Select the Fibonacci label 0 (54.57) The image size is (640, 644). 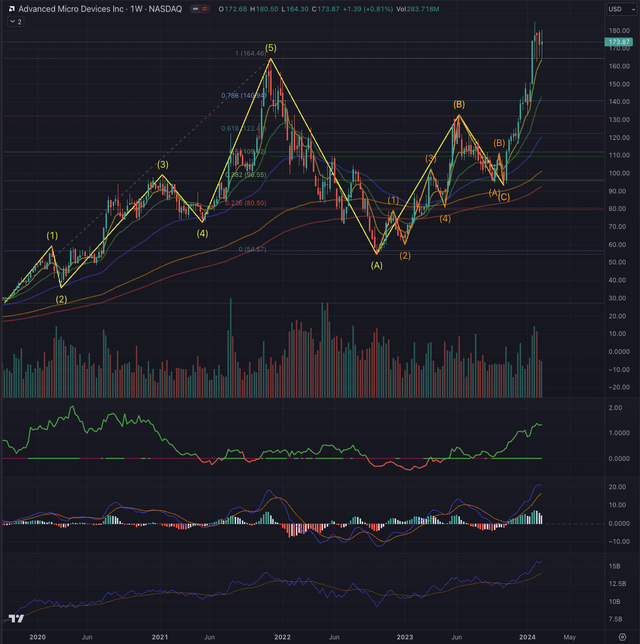point(252,249)
